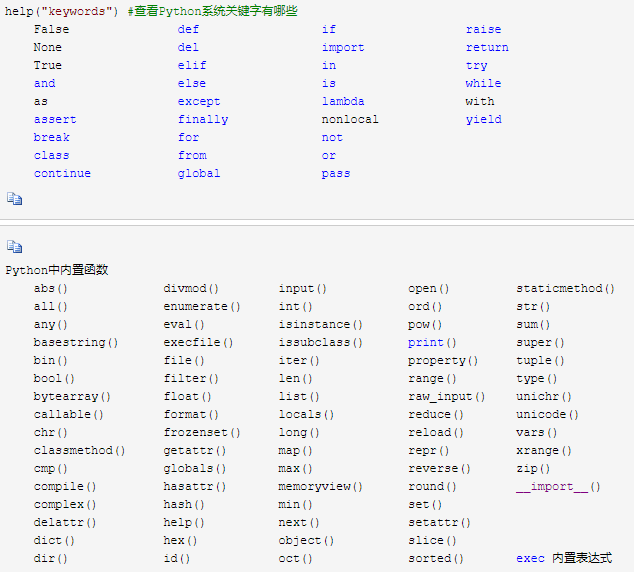Click the 'assert' keyword

(55, 119)
